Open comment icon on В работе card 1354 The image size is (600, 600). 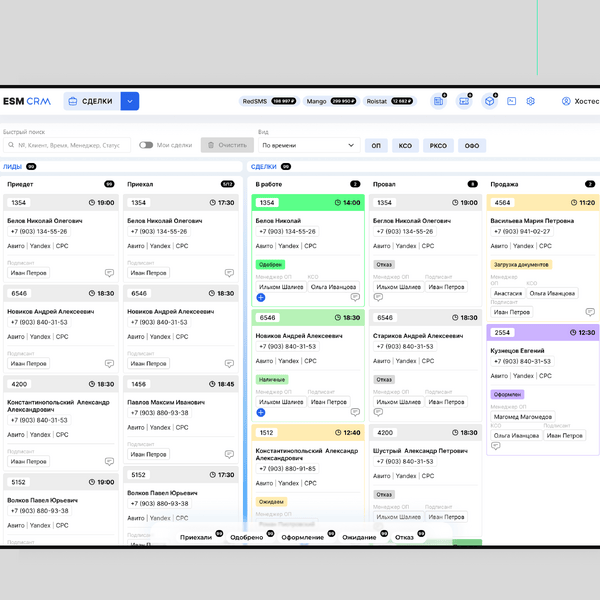pyautogui.click(x=355, y=297)
